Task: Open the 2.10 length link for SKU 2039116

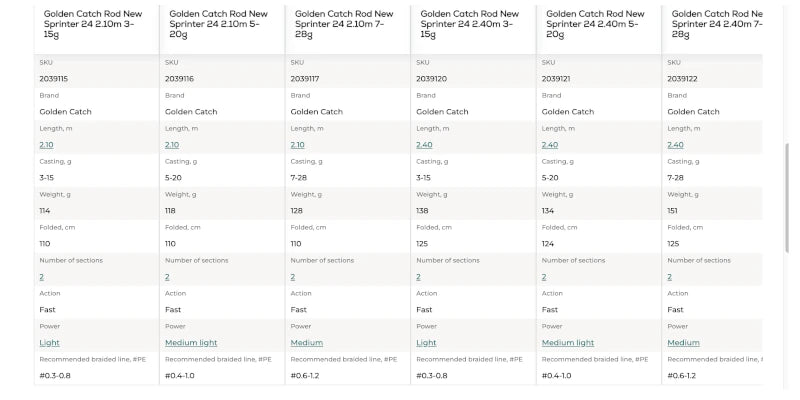Action: coord(171,145)
